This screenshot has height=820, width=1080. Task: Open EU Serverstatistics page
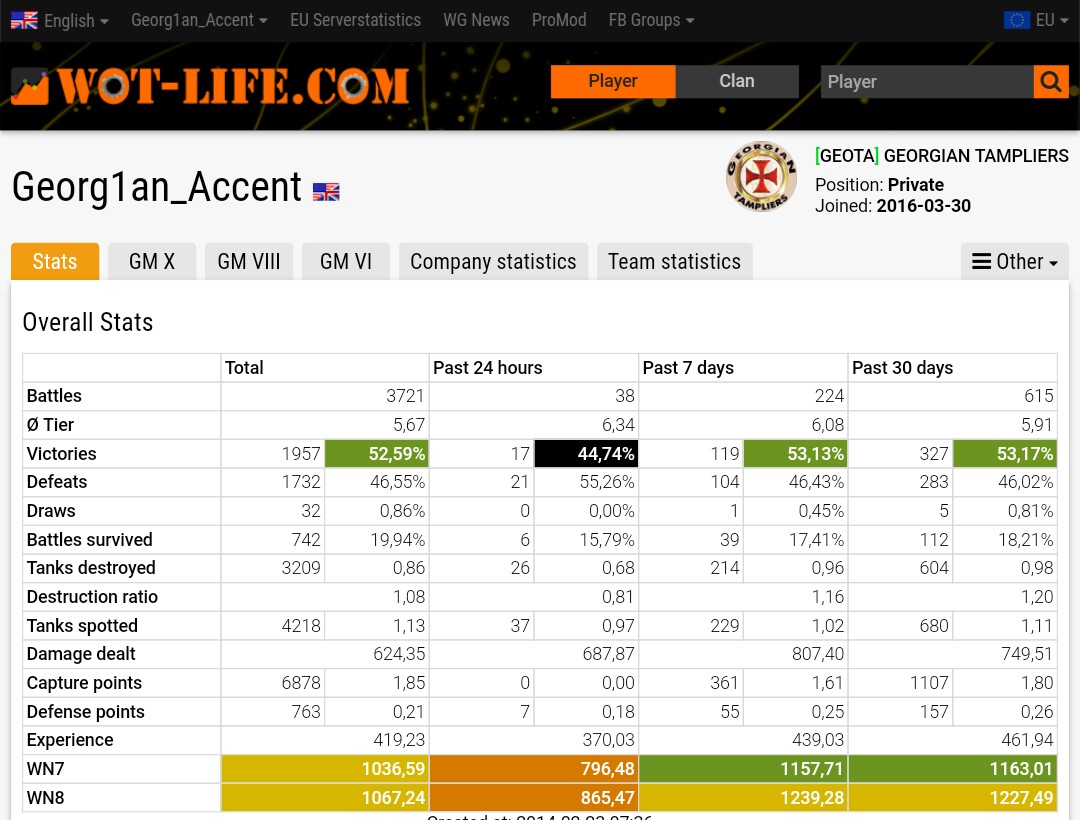coord(355,21)
